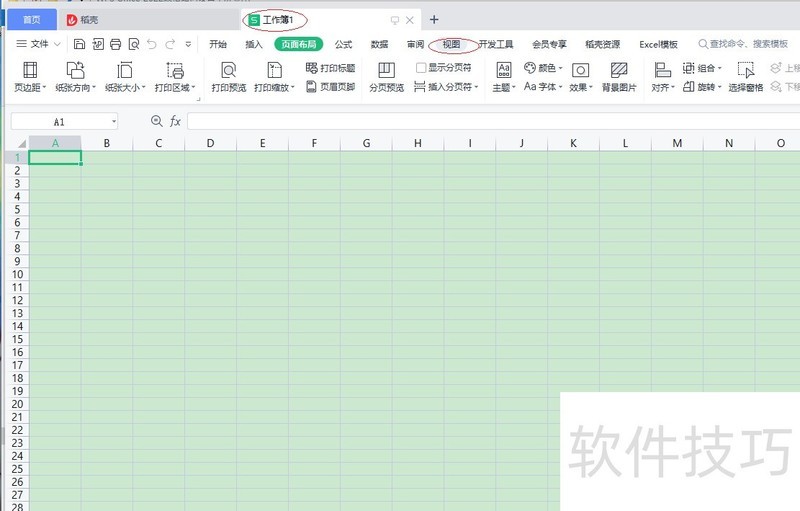Open the 颜色 theme colors picker
Viewport: 800px width, 511px height.
[543, 68]
